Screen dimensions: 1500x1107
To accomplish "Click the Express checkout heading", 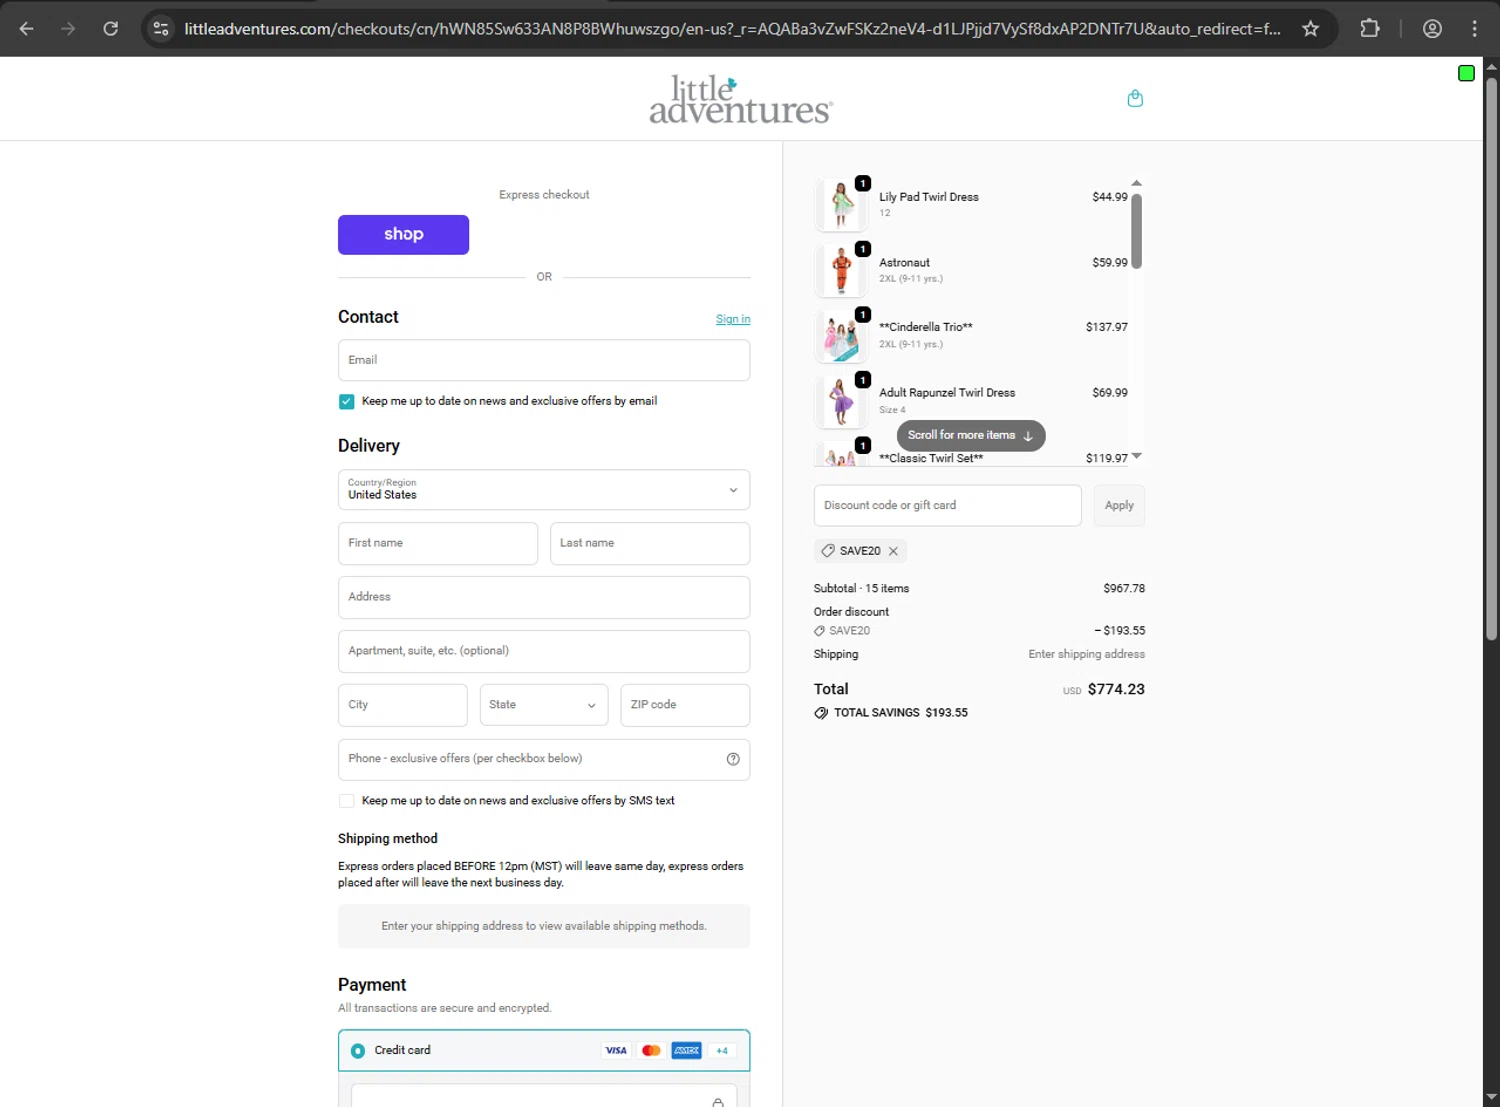I will click(x=544, y=195).
